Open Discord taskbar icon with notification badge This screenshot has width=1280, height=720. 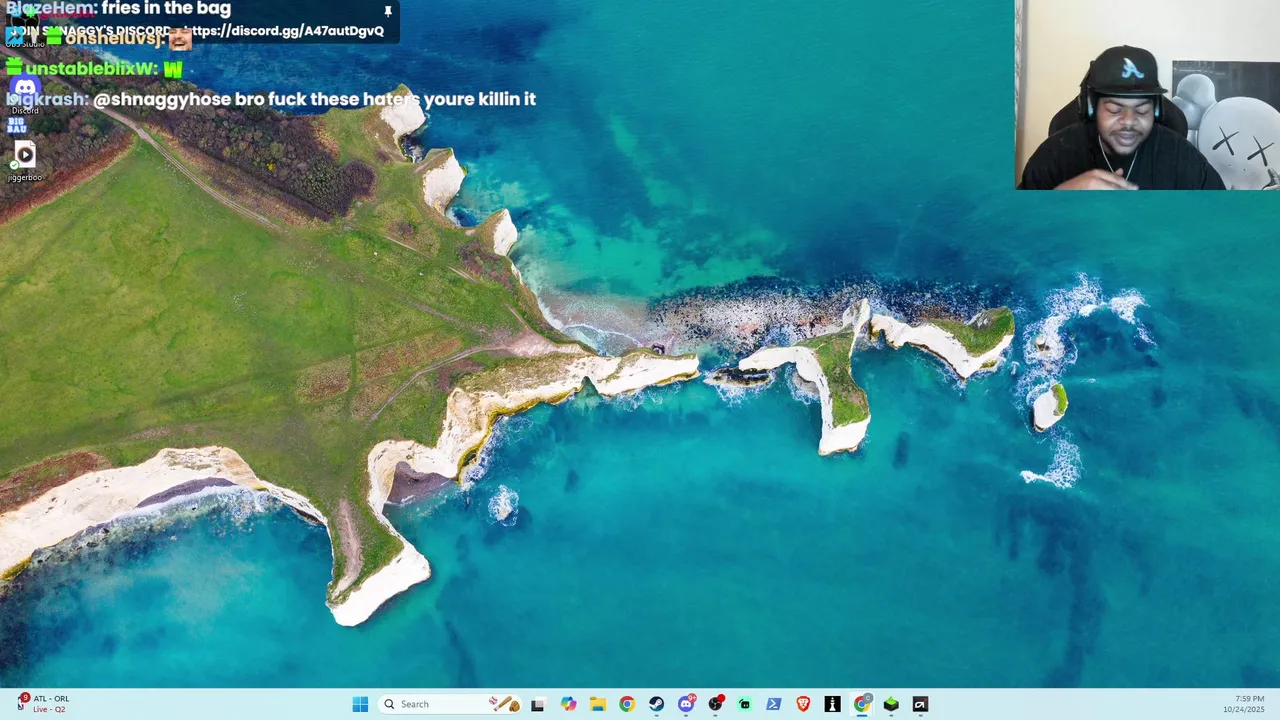pyautogui.click(x=686, y=704)
